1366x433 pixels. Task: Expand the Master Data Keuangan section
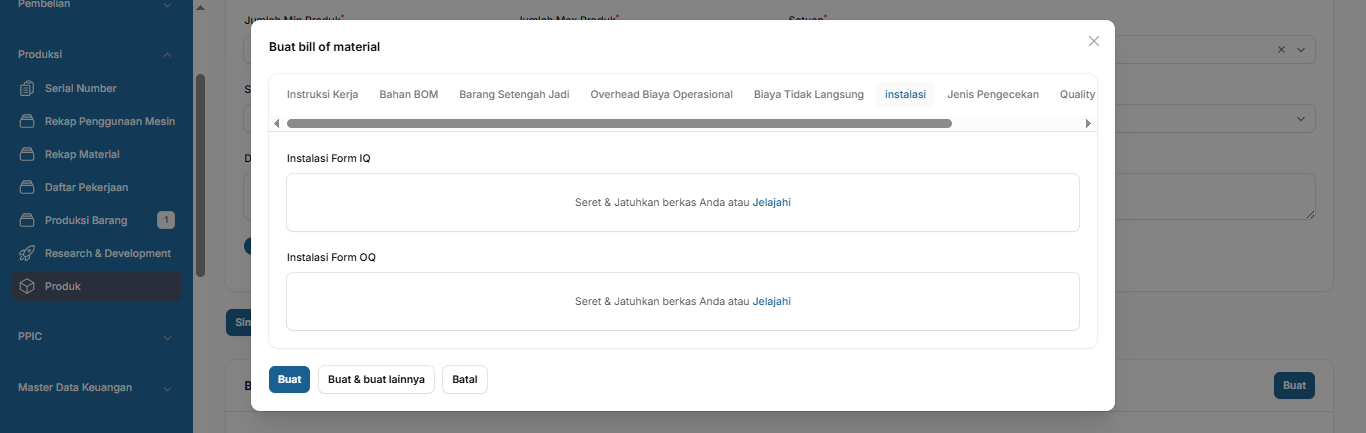coord(167,388)
